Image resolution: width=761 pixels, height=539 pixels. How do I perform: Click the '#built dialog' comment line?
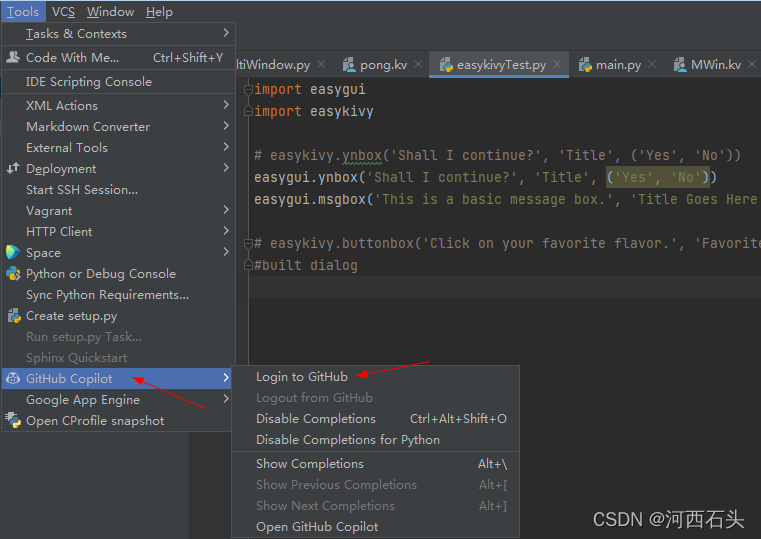[x=306, y=265]
